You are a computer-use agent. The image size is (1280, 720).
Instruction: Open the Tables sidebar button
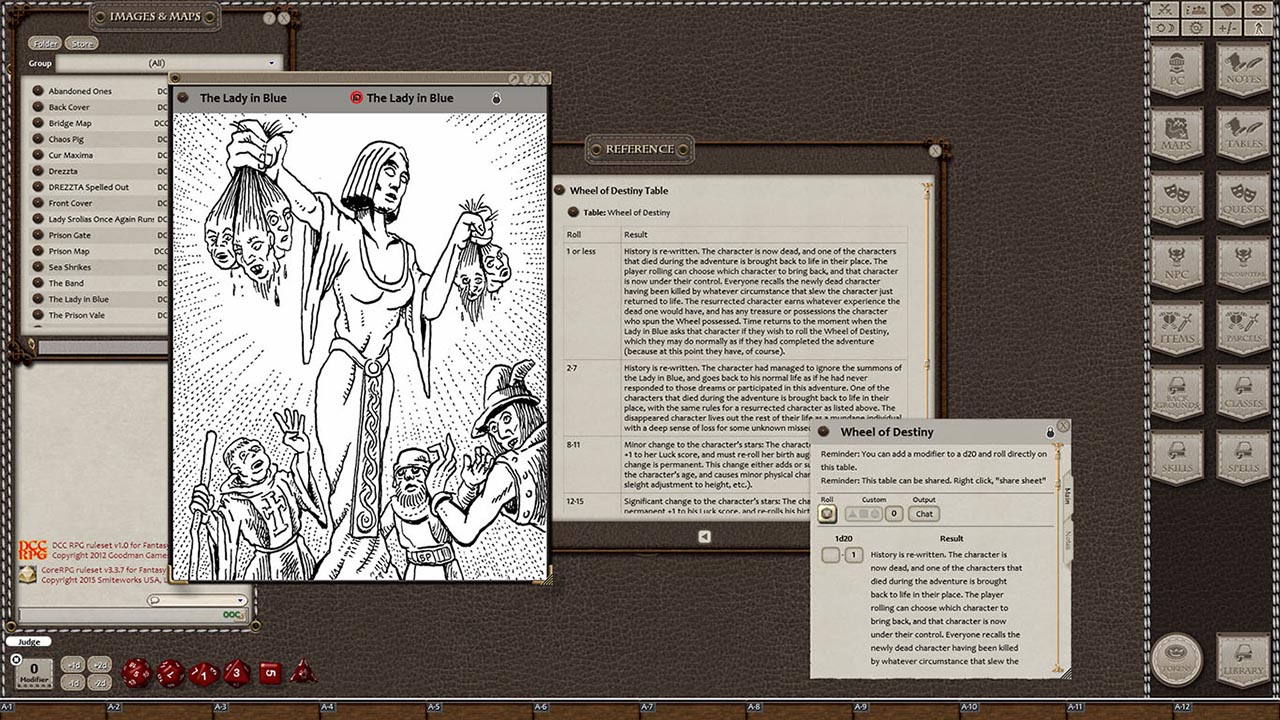(1243, 133)
